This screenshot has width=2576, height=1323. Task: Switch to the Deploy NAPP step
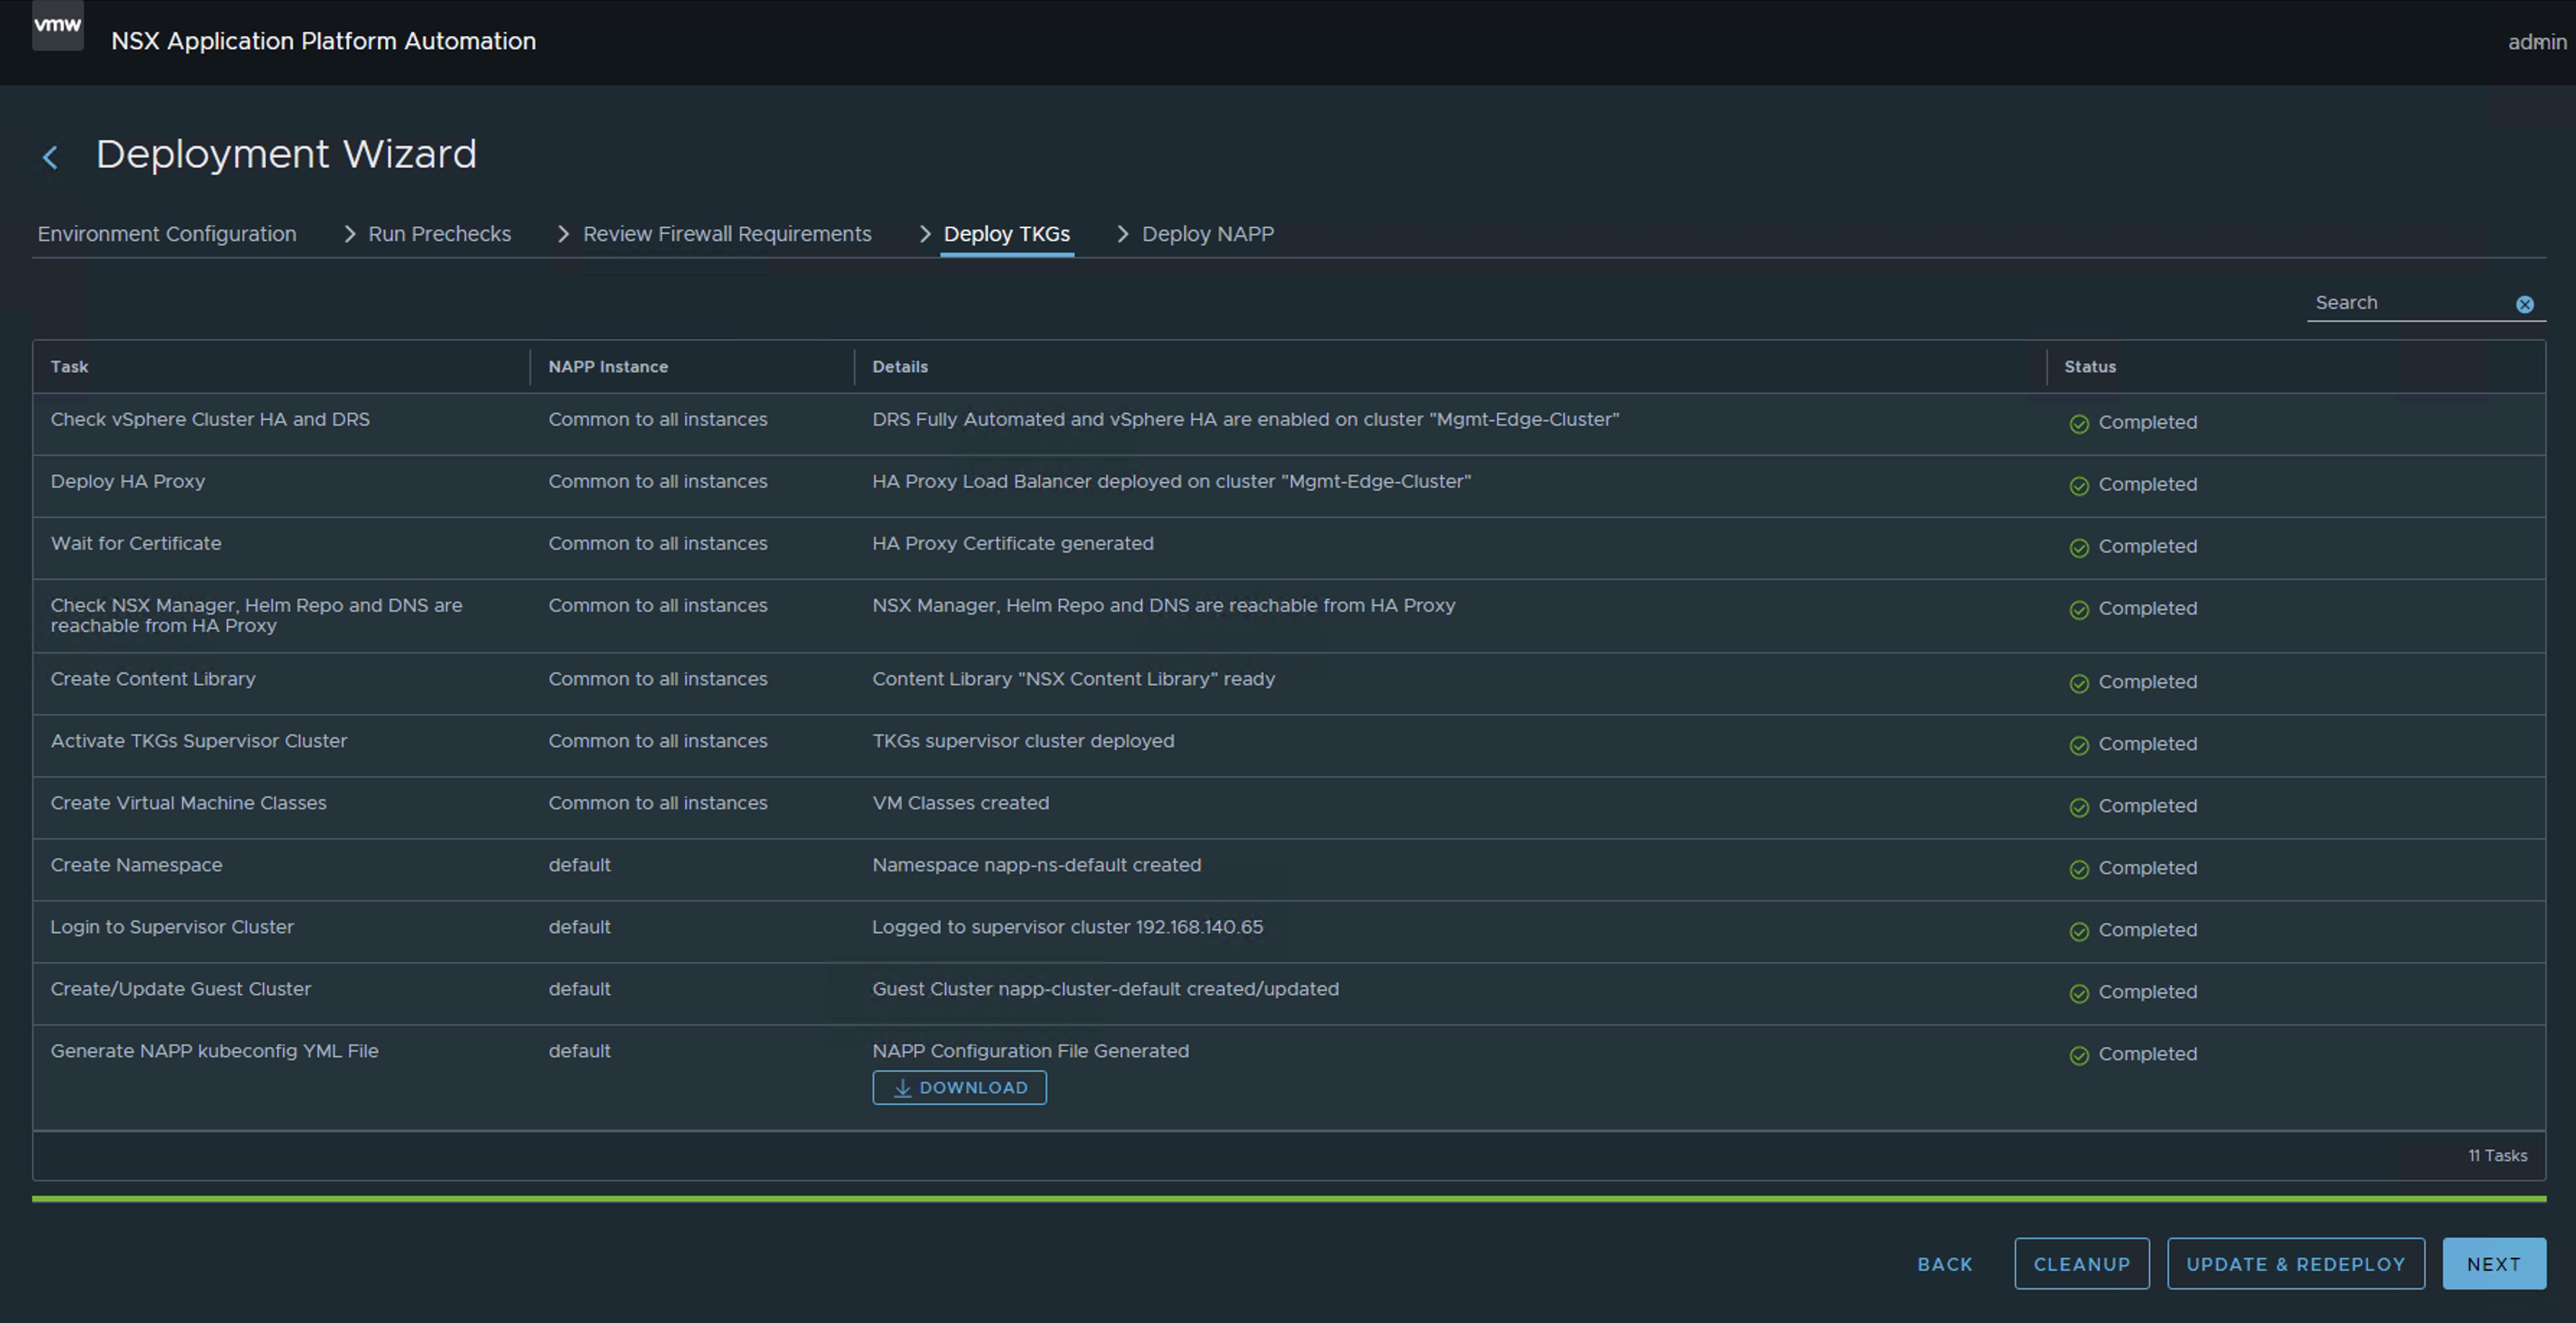[1207, 234]
